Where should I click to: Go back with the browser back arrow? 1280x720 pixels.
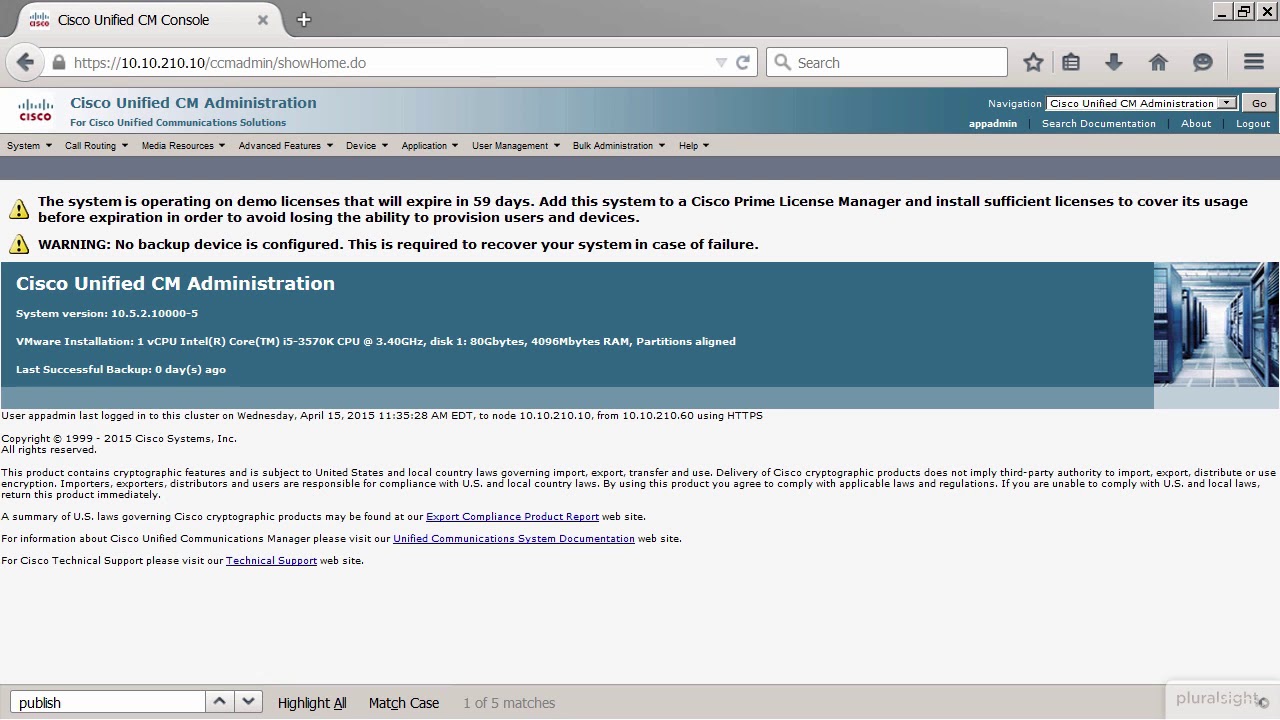coord(26,62)
